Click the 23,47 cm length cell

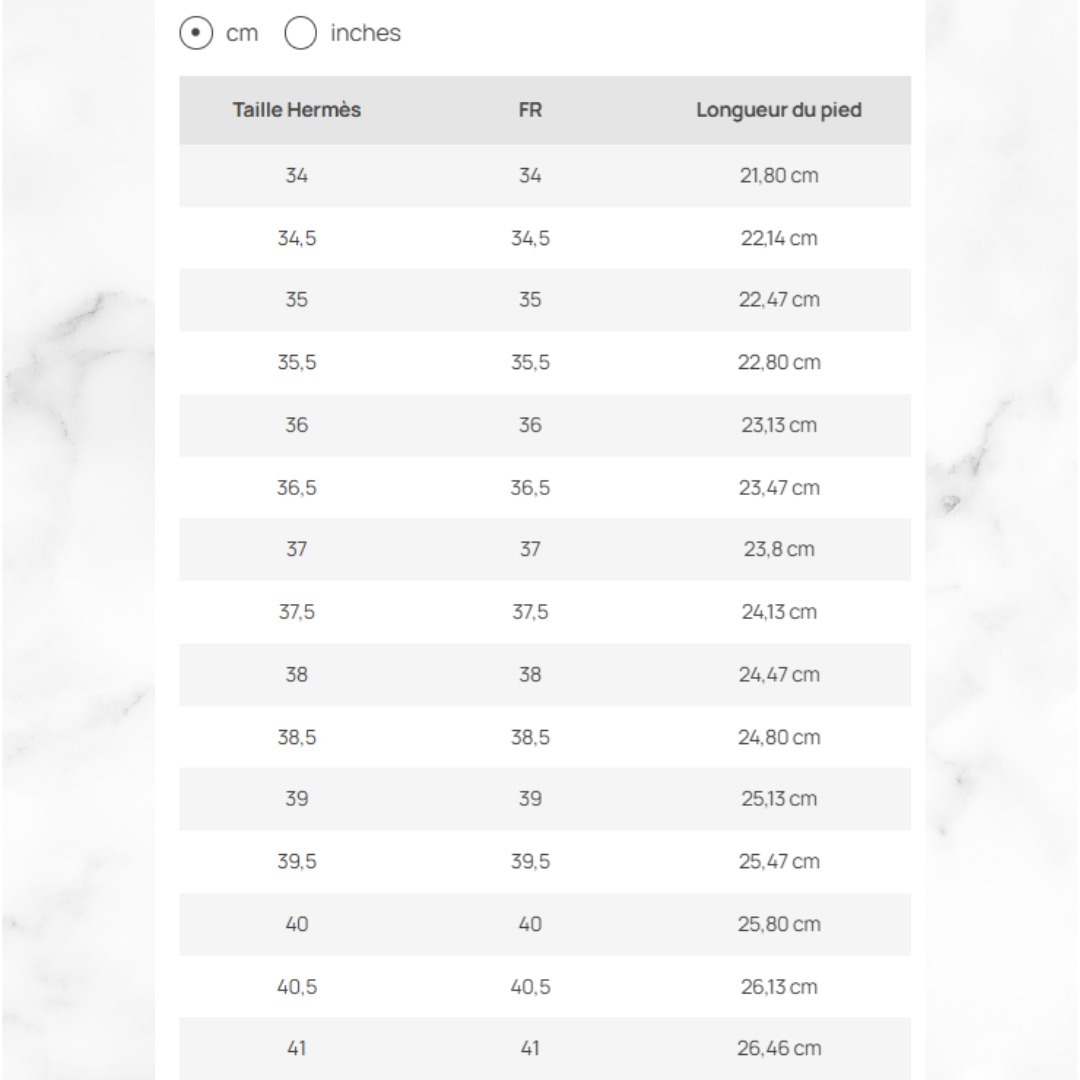[x=779, y=488]
